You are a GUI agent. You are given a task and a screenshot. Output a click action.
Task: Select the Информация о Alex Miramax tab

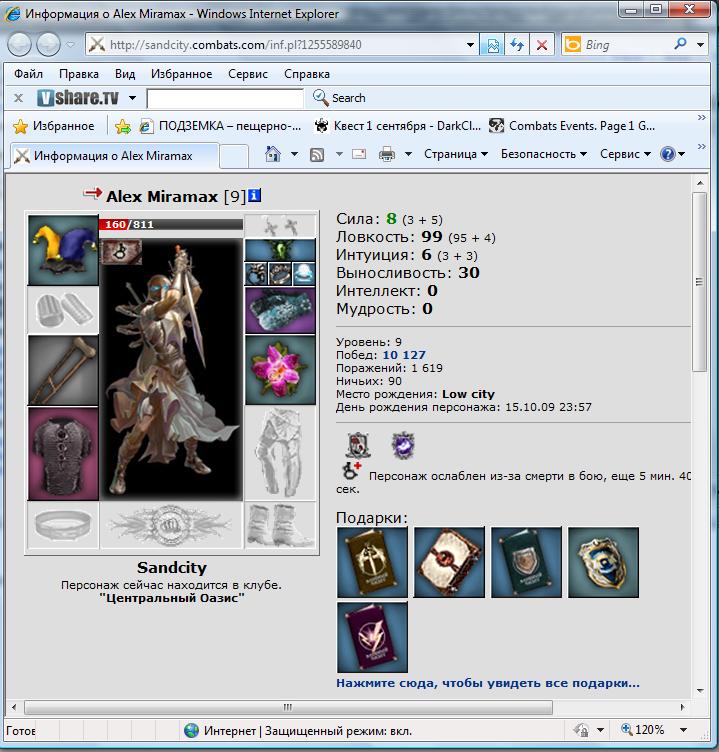(x=114, y=156)
